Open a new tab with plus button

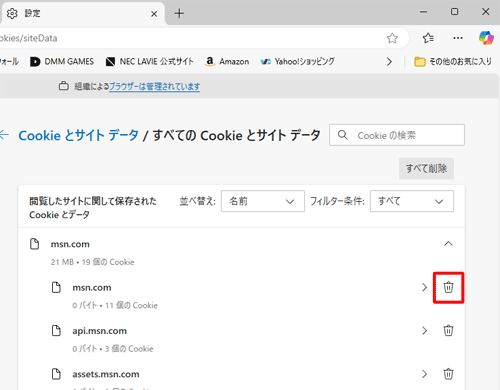(x=179, y=13)
